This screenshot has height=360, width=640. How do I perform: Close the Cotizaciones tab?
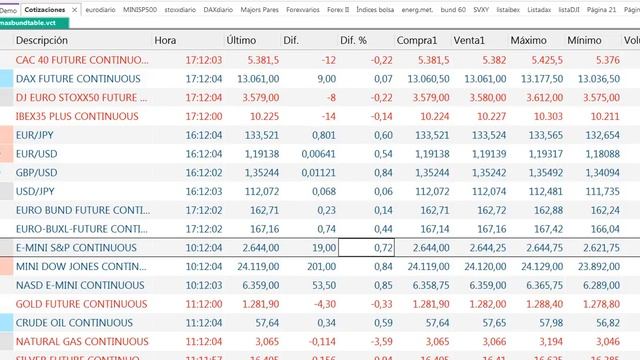(74, 10)
